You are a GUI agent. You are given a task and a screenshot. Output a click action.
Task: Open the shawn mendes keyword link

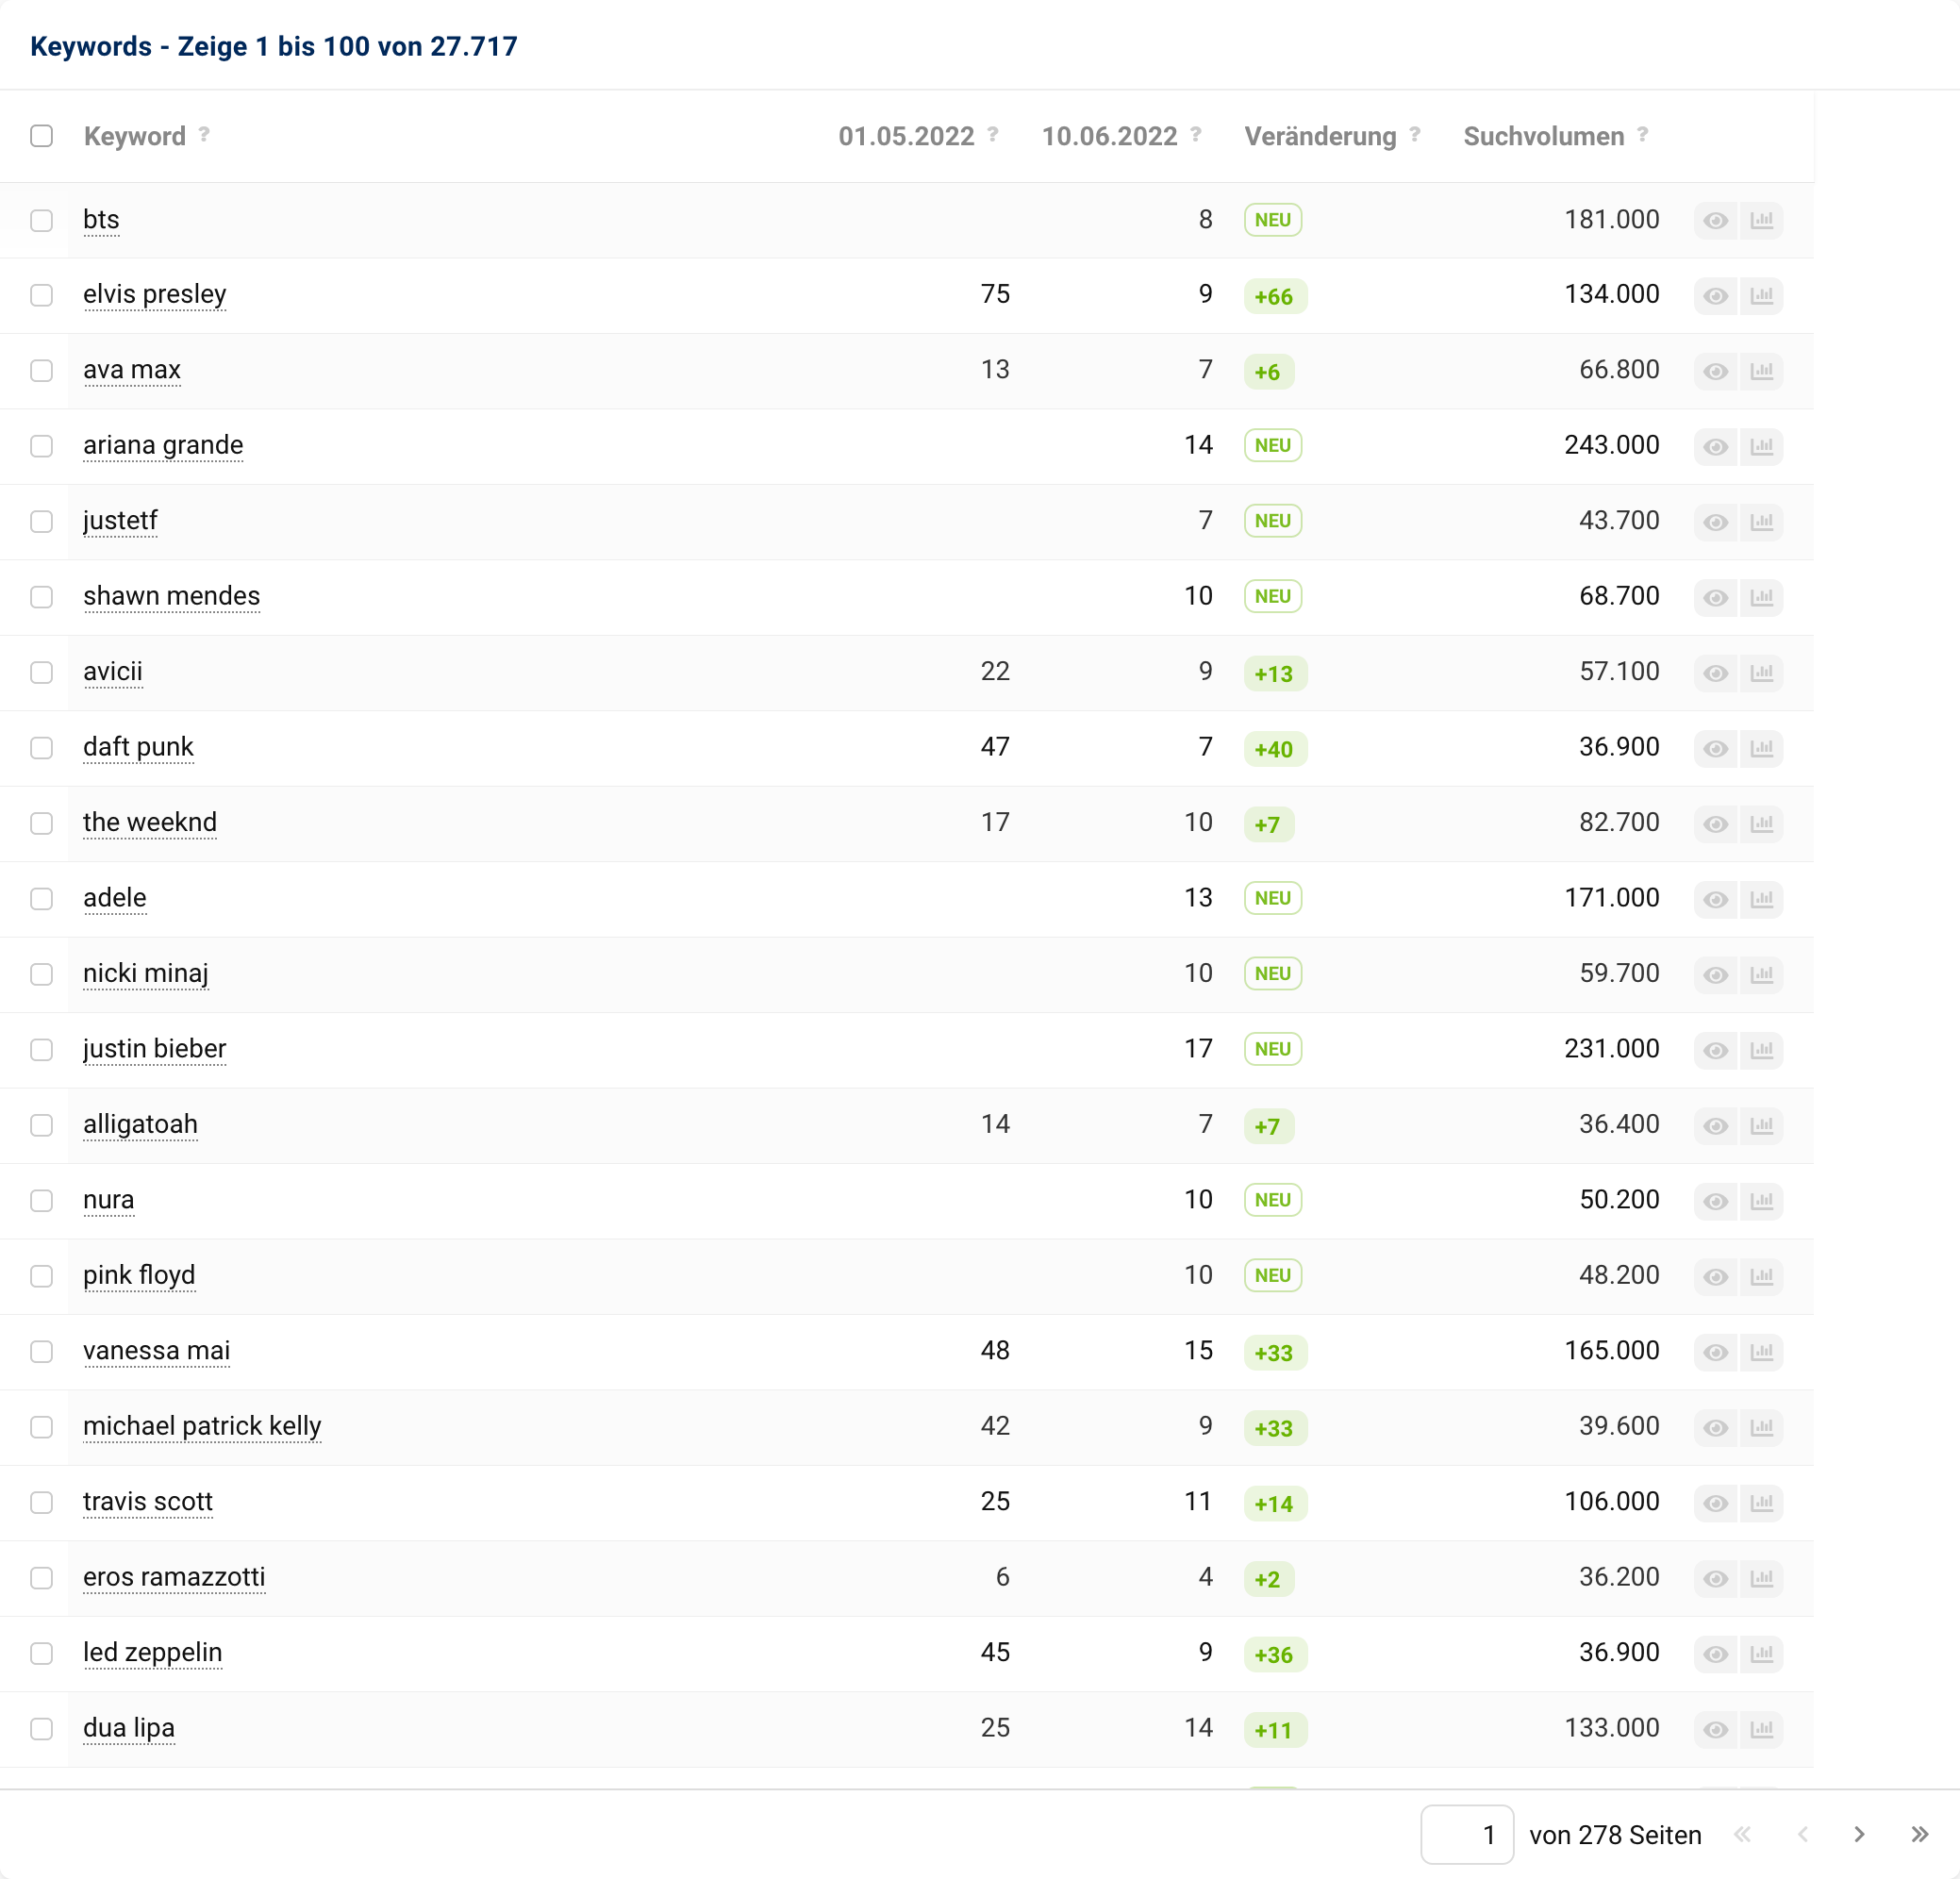coord(171,596)
